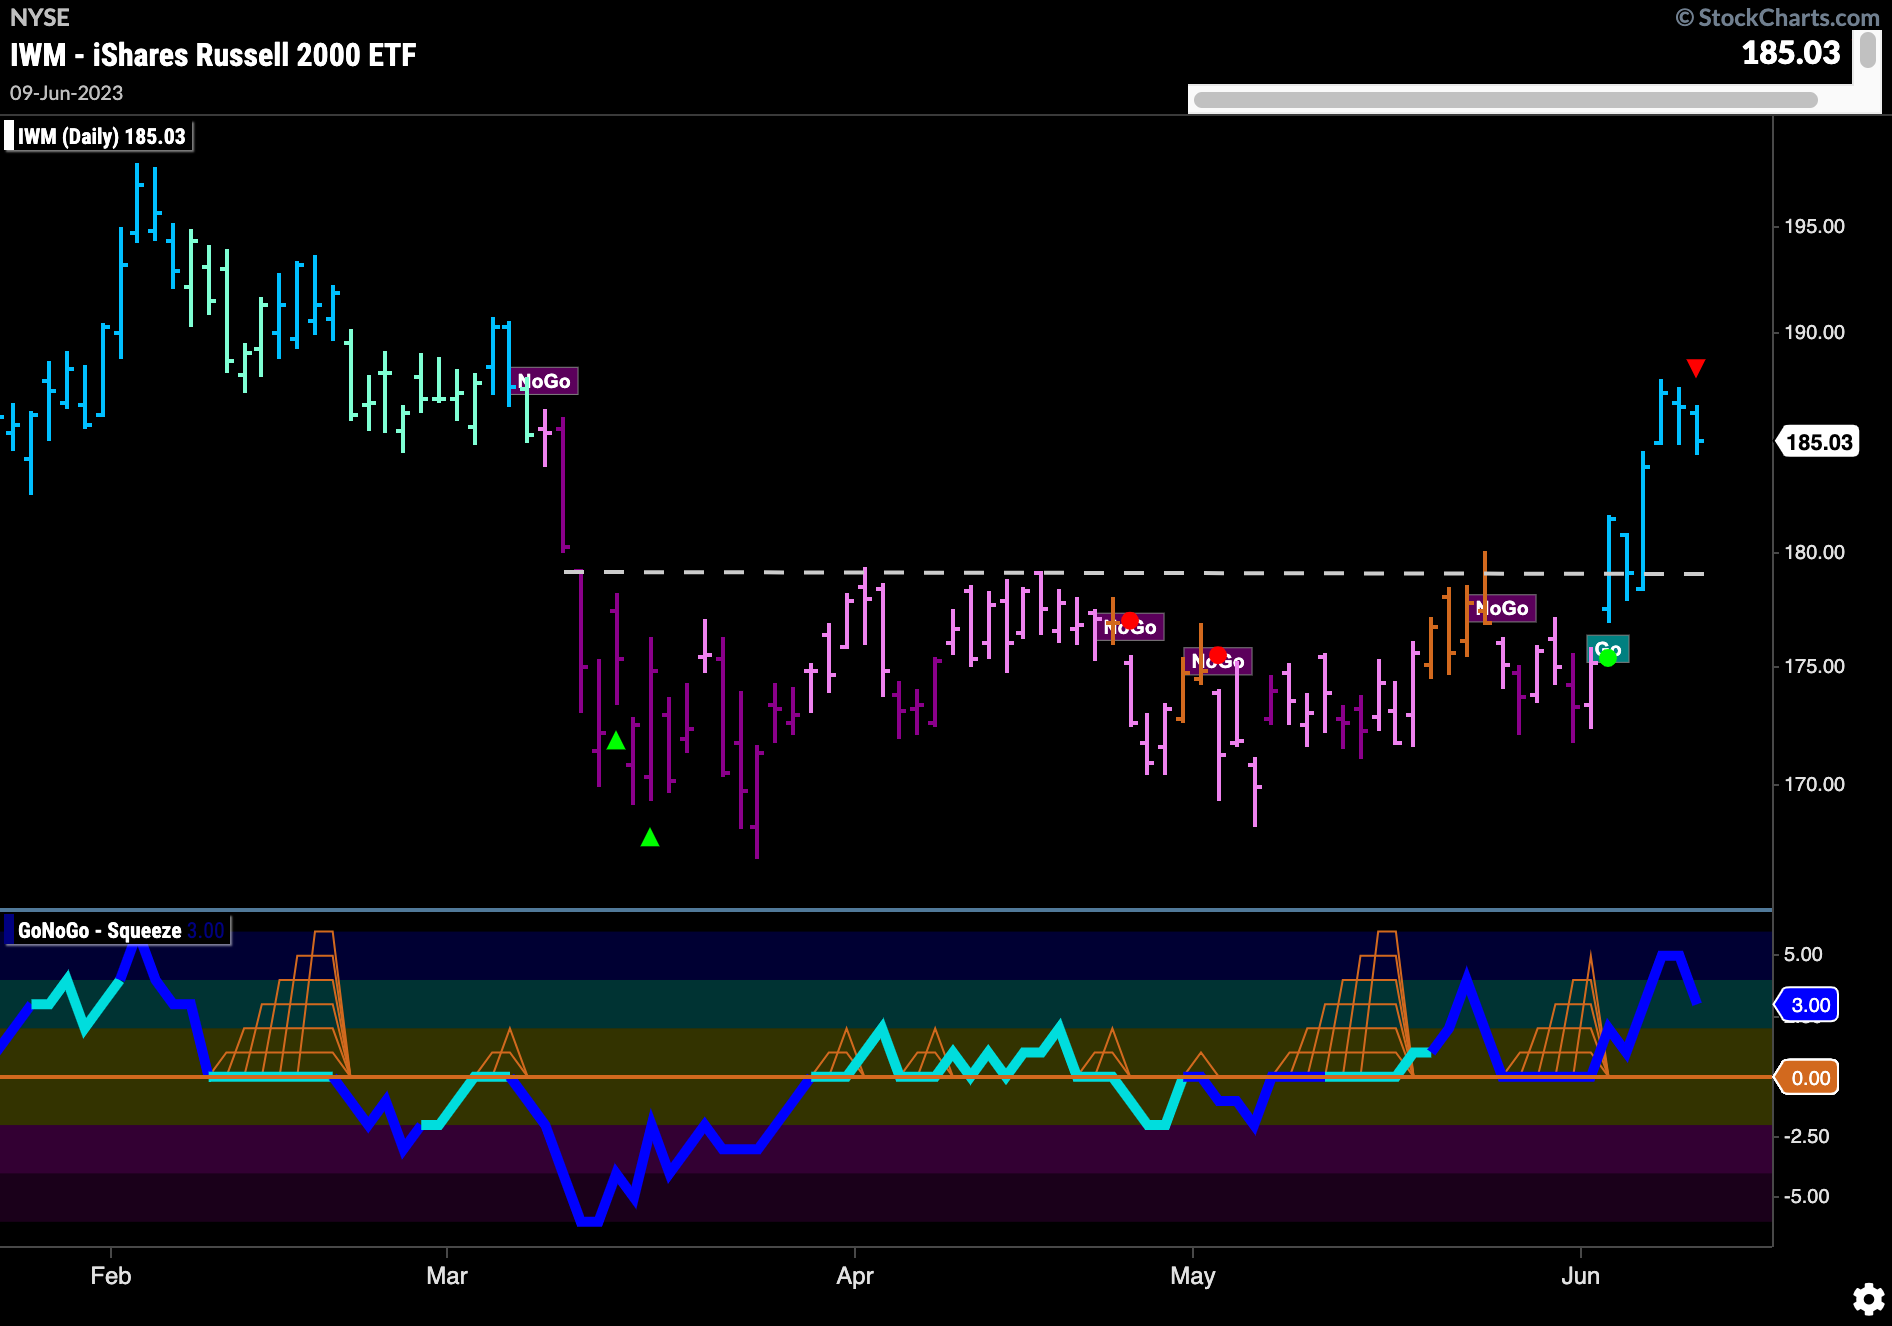Click the 09-Jun-2023 date text
Screen dimensions: 1892x1326
pyautogui.click(x=66, y=93)
